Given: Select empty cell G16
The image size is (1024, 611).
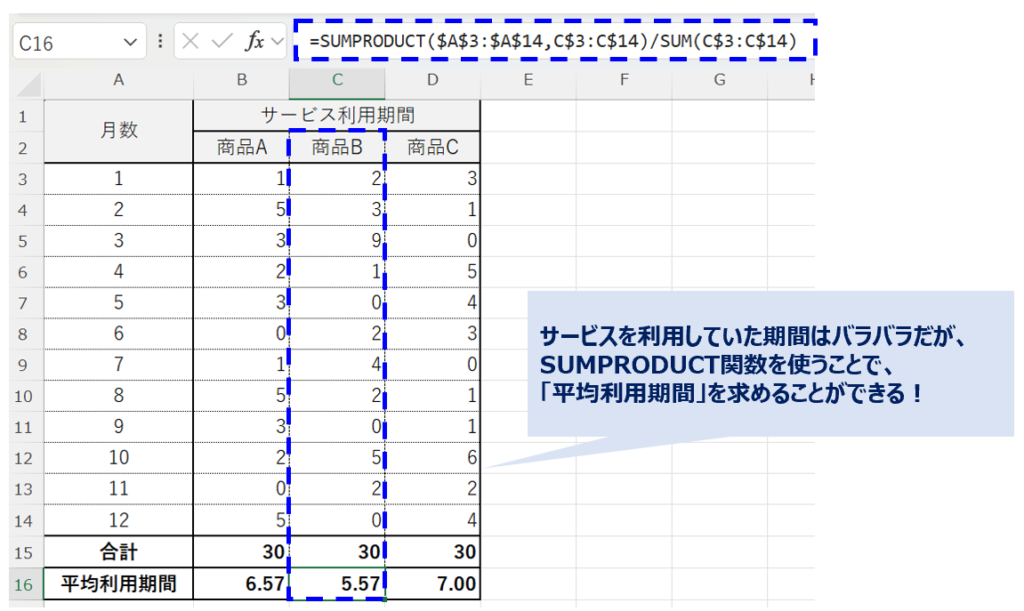Looking at the screenshot, I should [719, 584].
